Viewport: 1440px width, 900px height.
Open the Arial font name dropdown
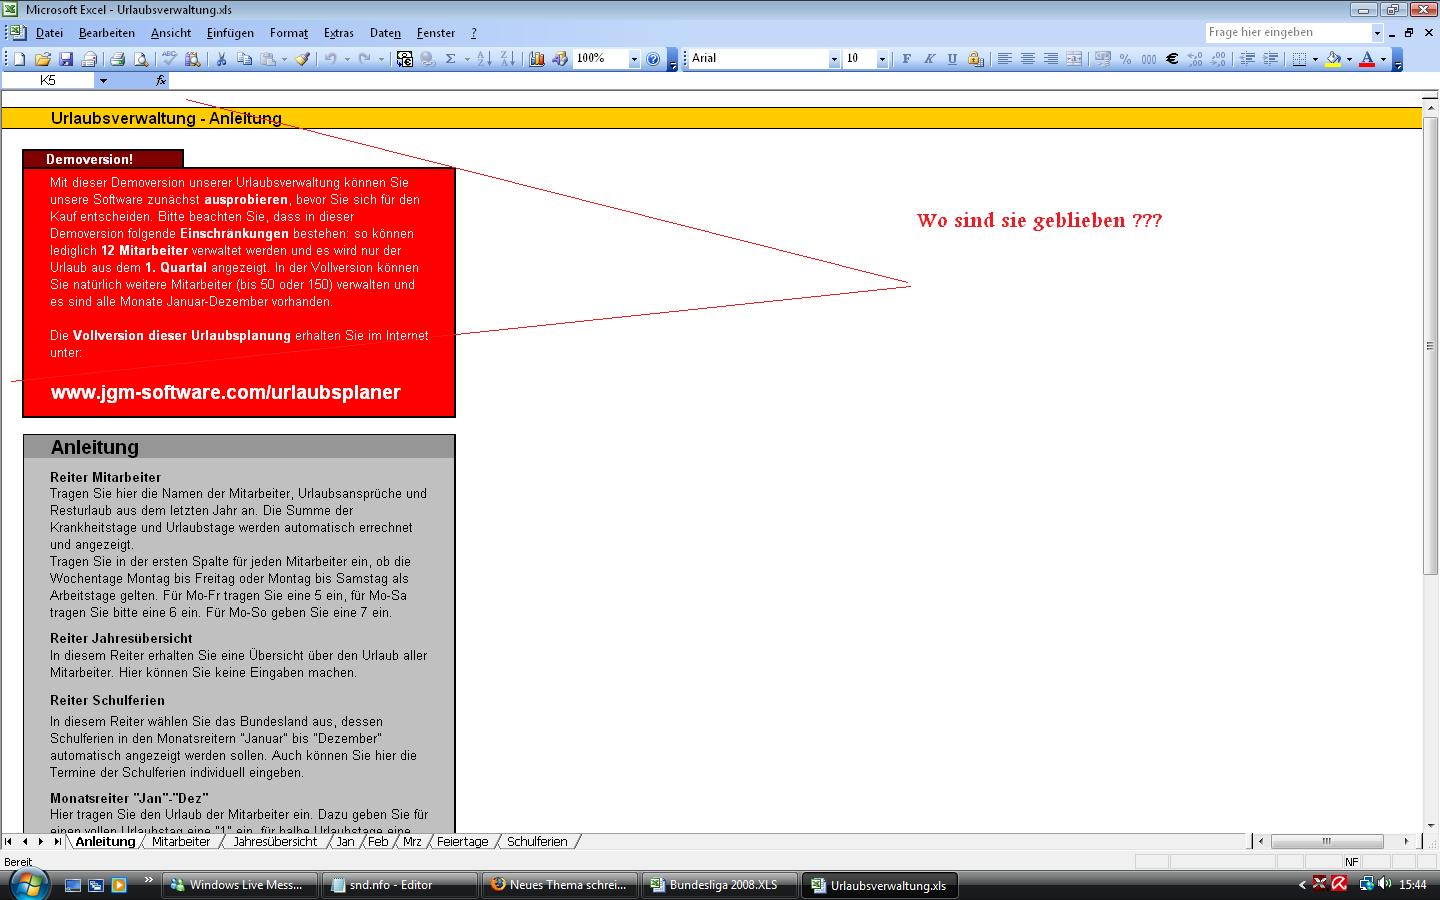pyautogui.click(x=834, y=59)
